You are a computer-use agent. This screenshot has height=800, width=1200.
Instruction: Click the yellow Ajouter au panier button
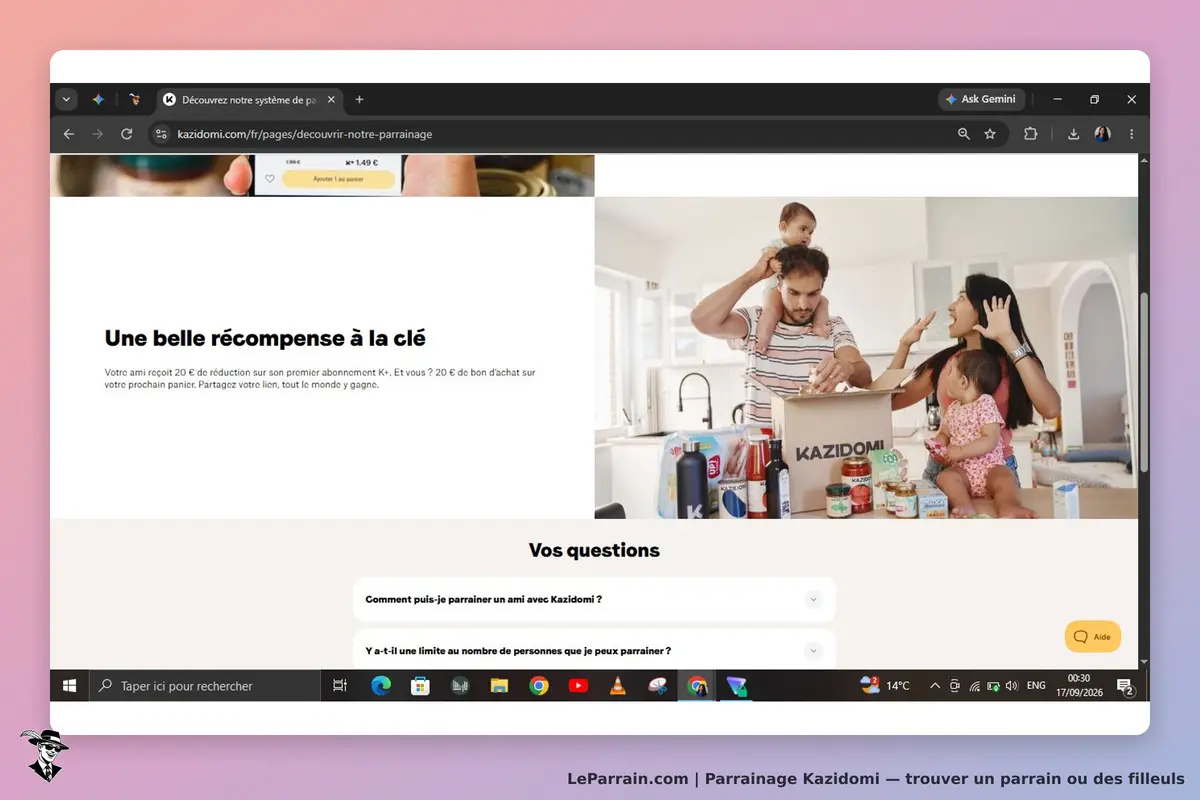(x=338, y=179)
